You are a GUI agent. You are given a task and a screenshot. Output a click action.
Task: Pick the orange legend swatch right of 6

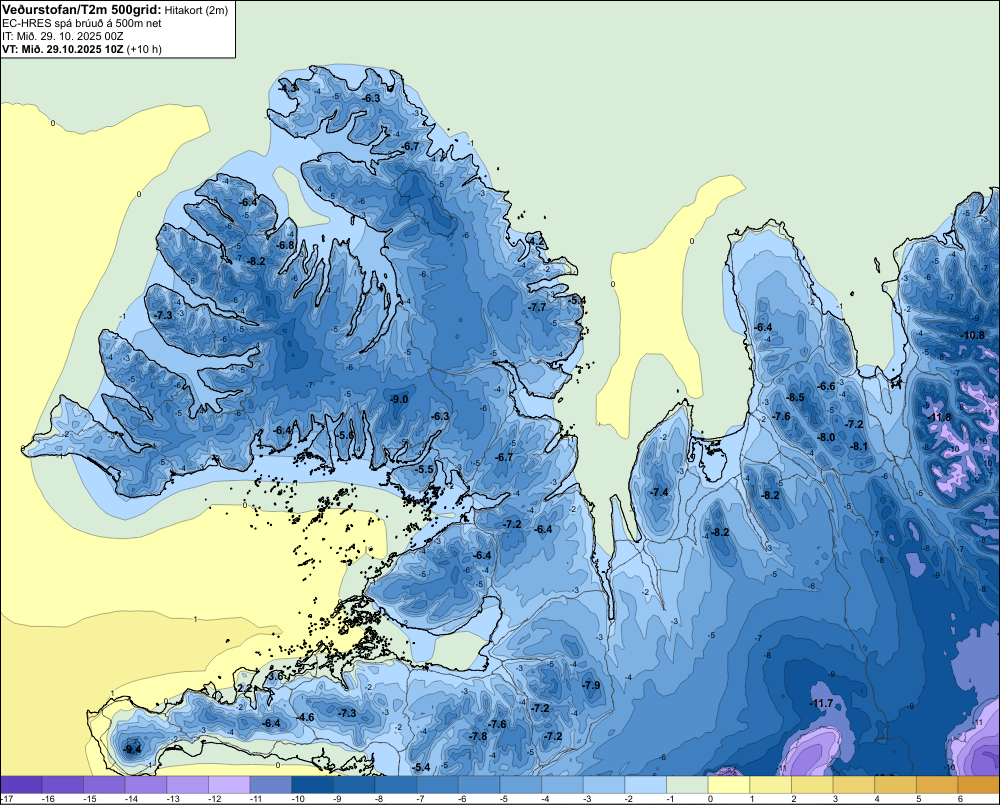[979, 785]
